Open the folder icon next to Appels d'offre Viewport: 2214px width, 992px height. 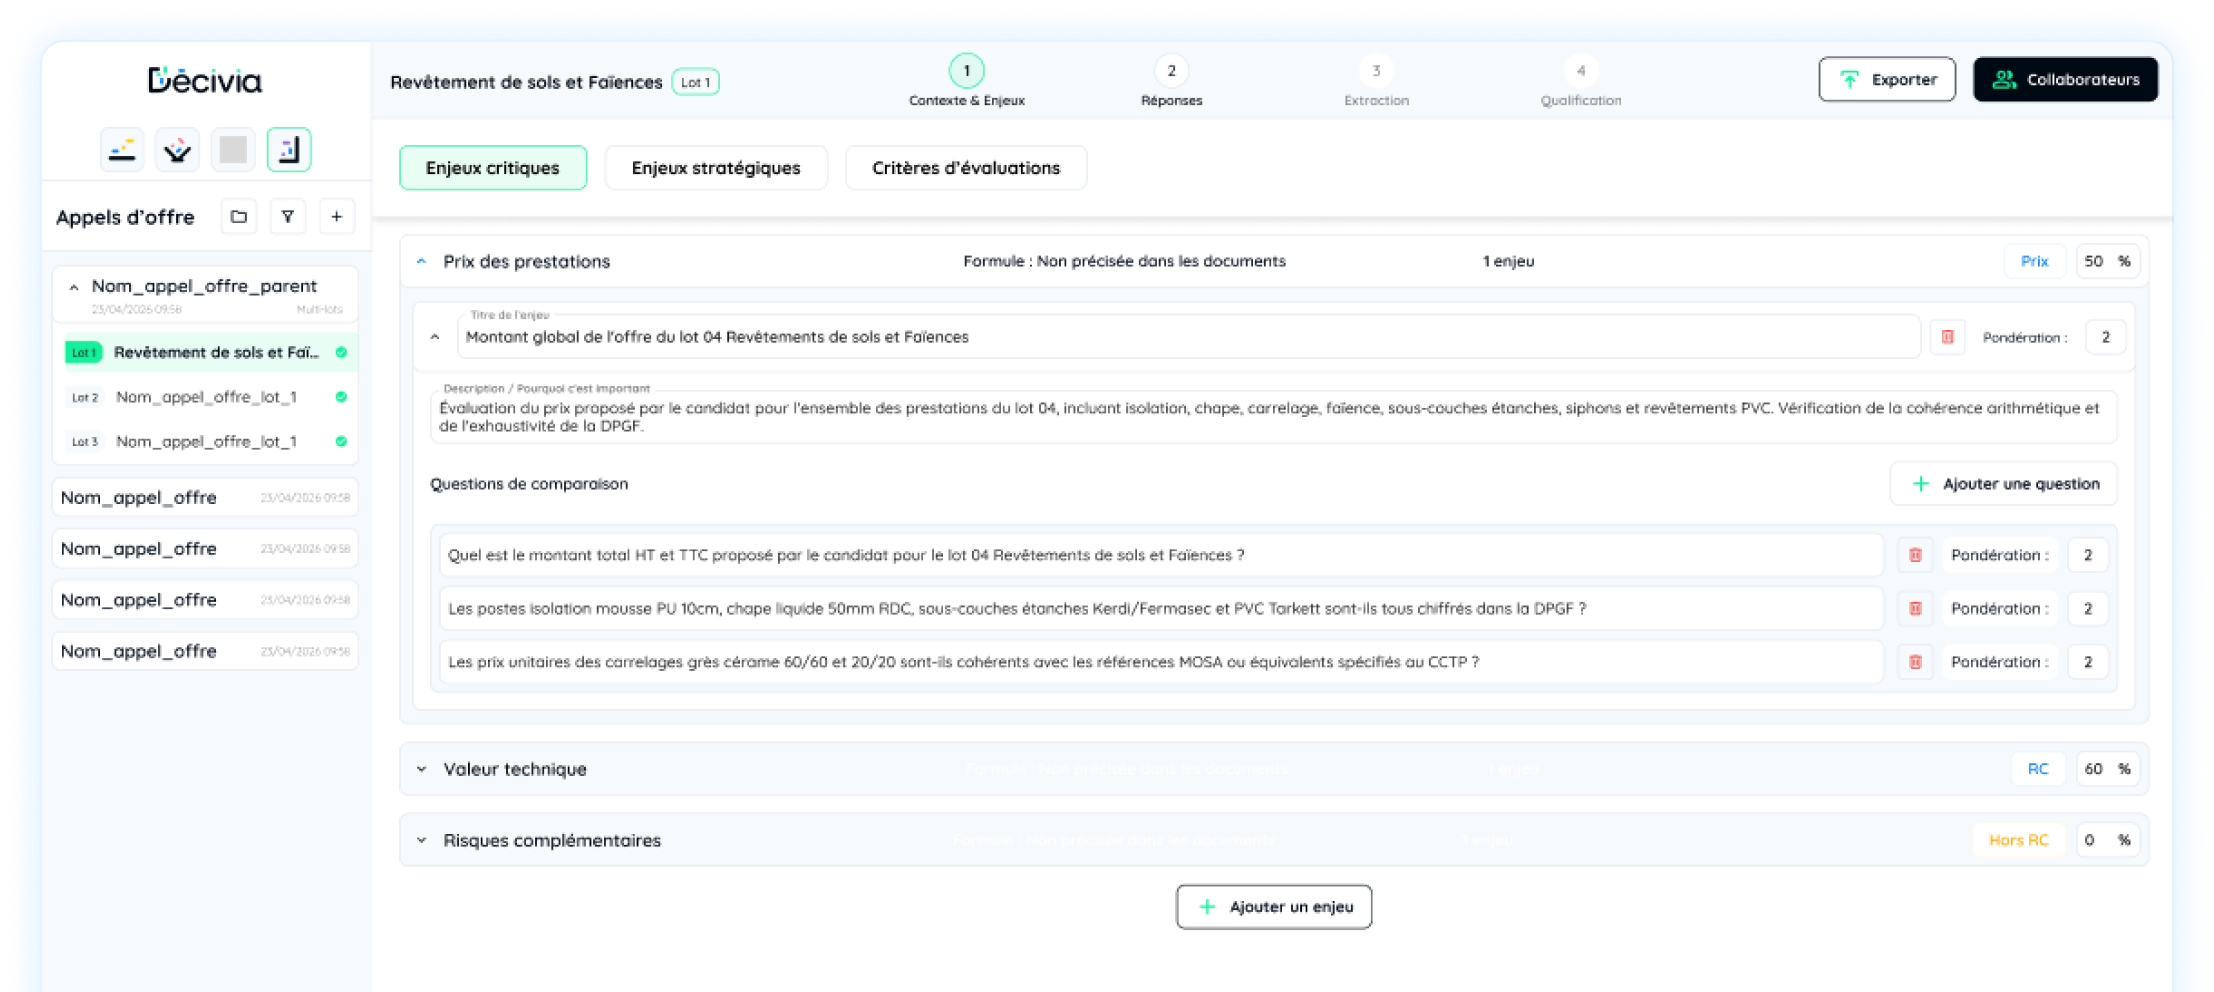tap(238, 217)
